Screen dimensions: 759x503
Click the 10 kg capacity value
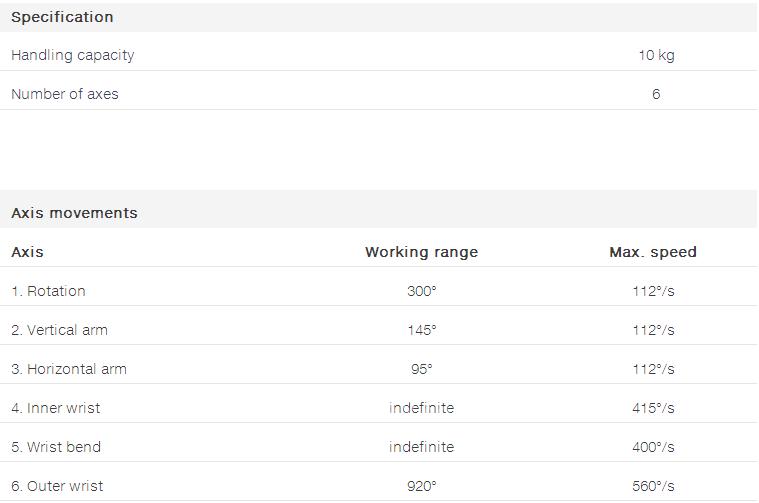tap(656, 55)
